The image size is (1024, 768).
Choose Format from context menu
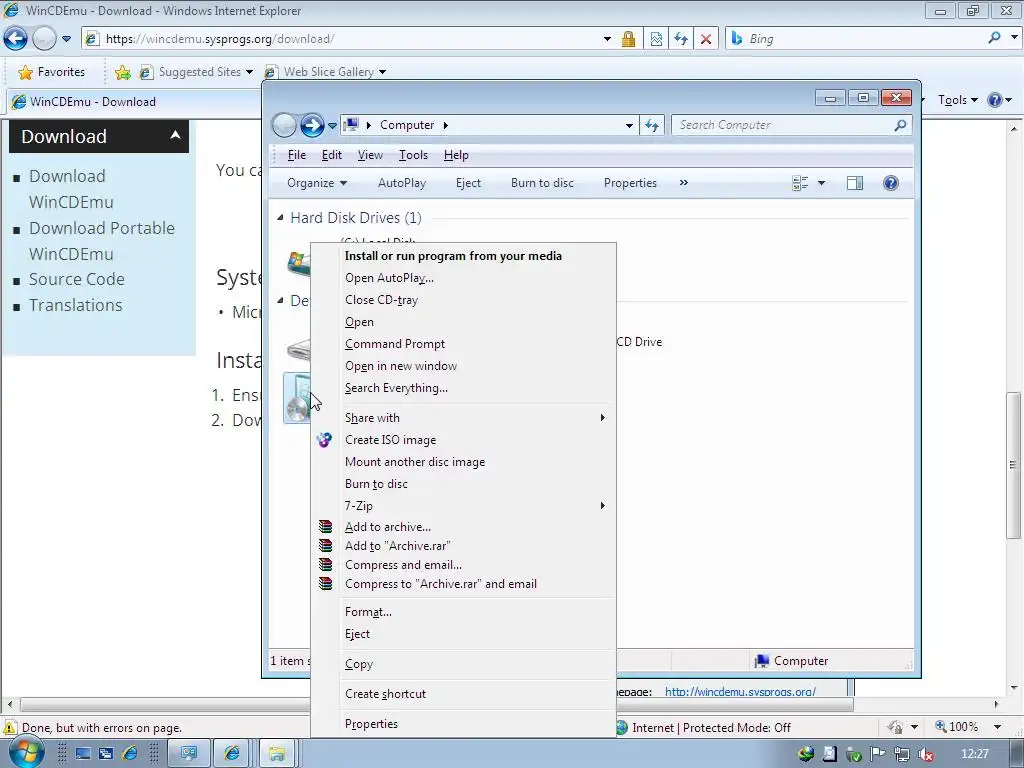coord(464,612)
